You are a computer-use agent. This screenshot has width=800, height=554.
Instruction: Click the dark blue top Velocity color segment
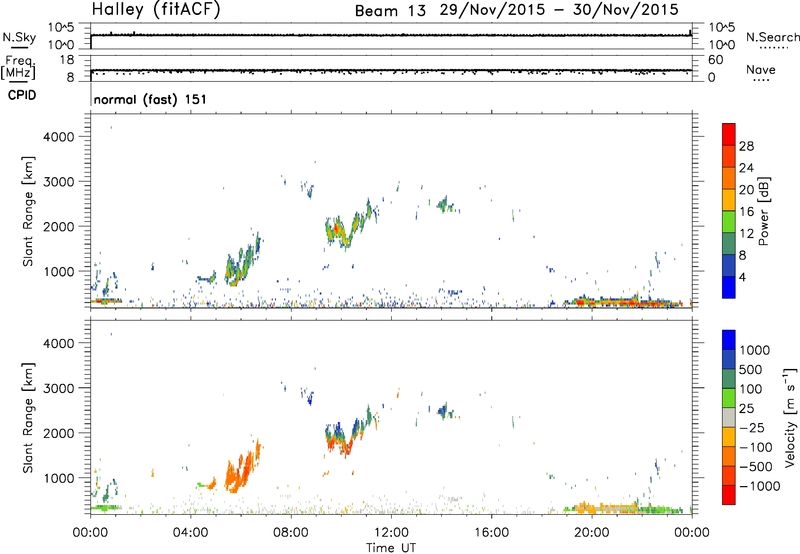click(729, 340)
